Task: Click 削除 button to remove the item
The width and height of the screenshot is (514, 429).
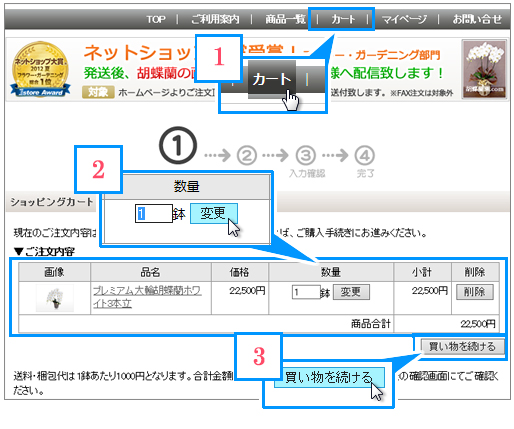Action: [x=475, y=292]
